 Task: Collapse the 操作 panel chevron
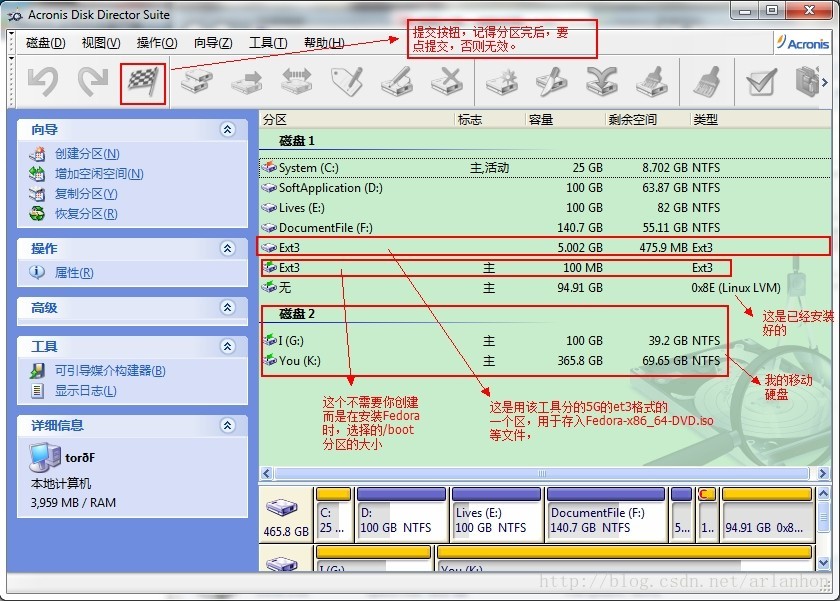pyautogui.click(x=228, y=248)
